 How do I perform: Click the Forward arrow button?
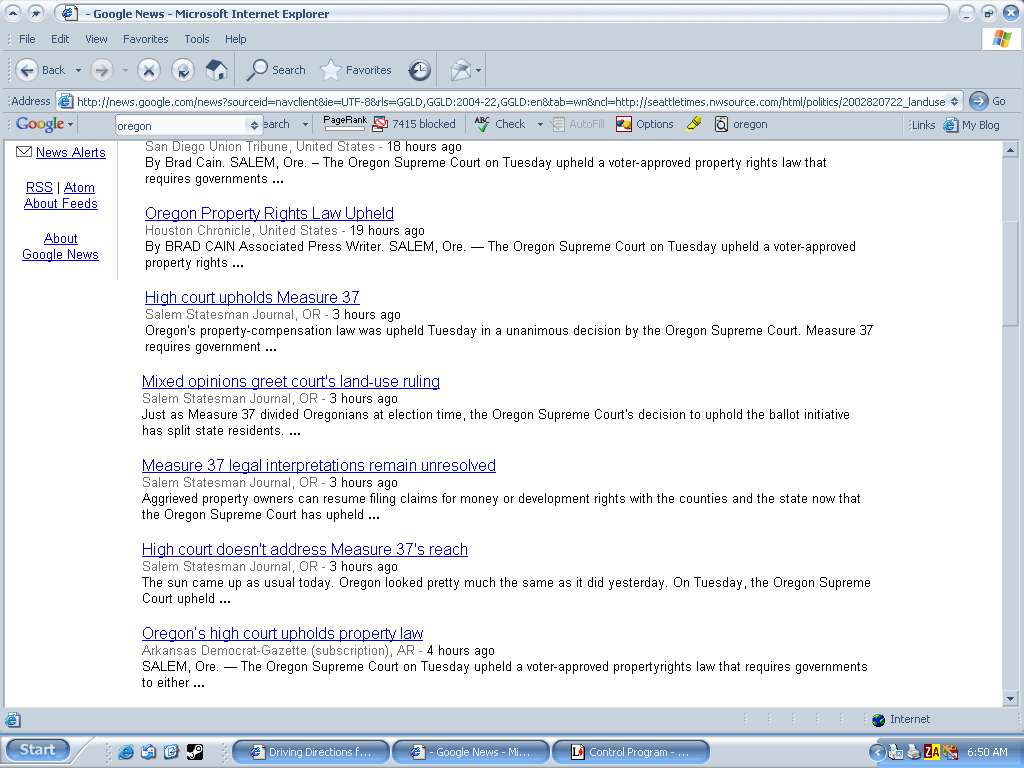click(x=102, y=70)
